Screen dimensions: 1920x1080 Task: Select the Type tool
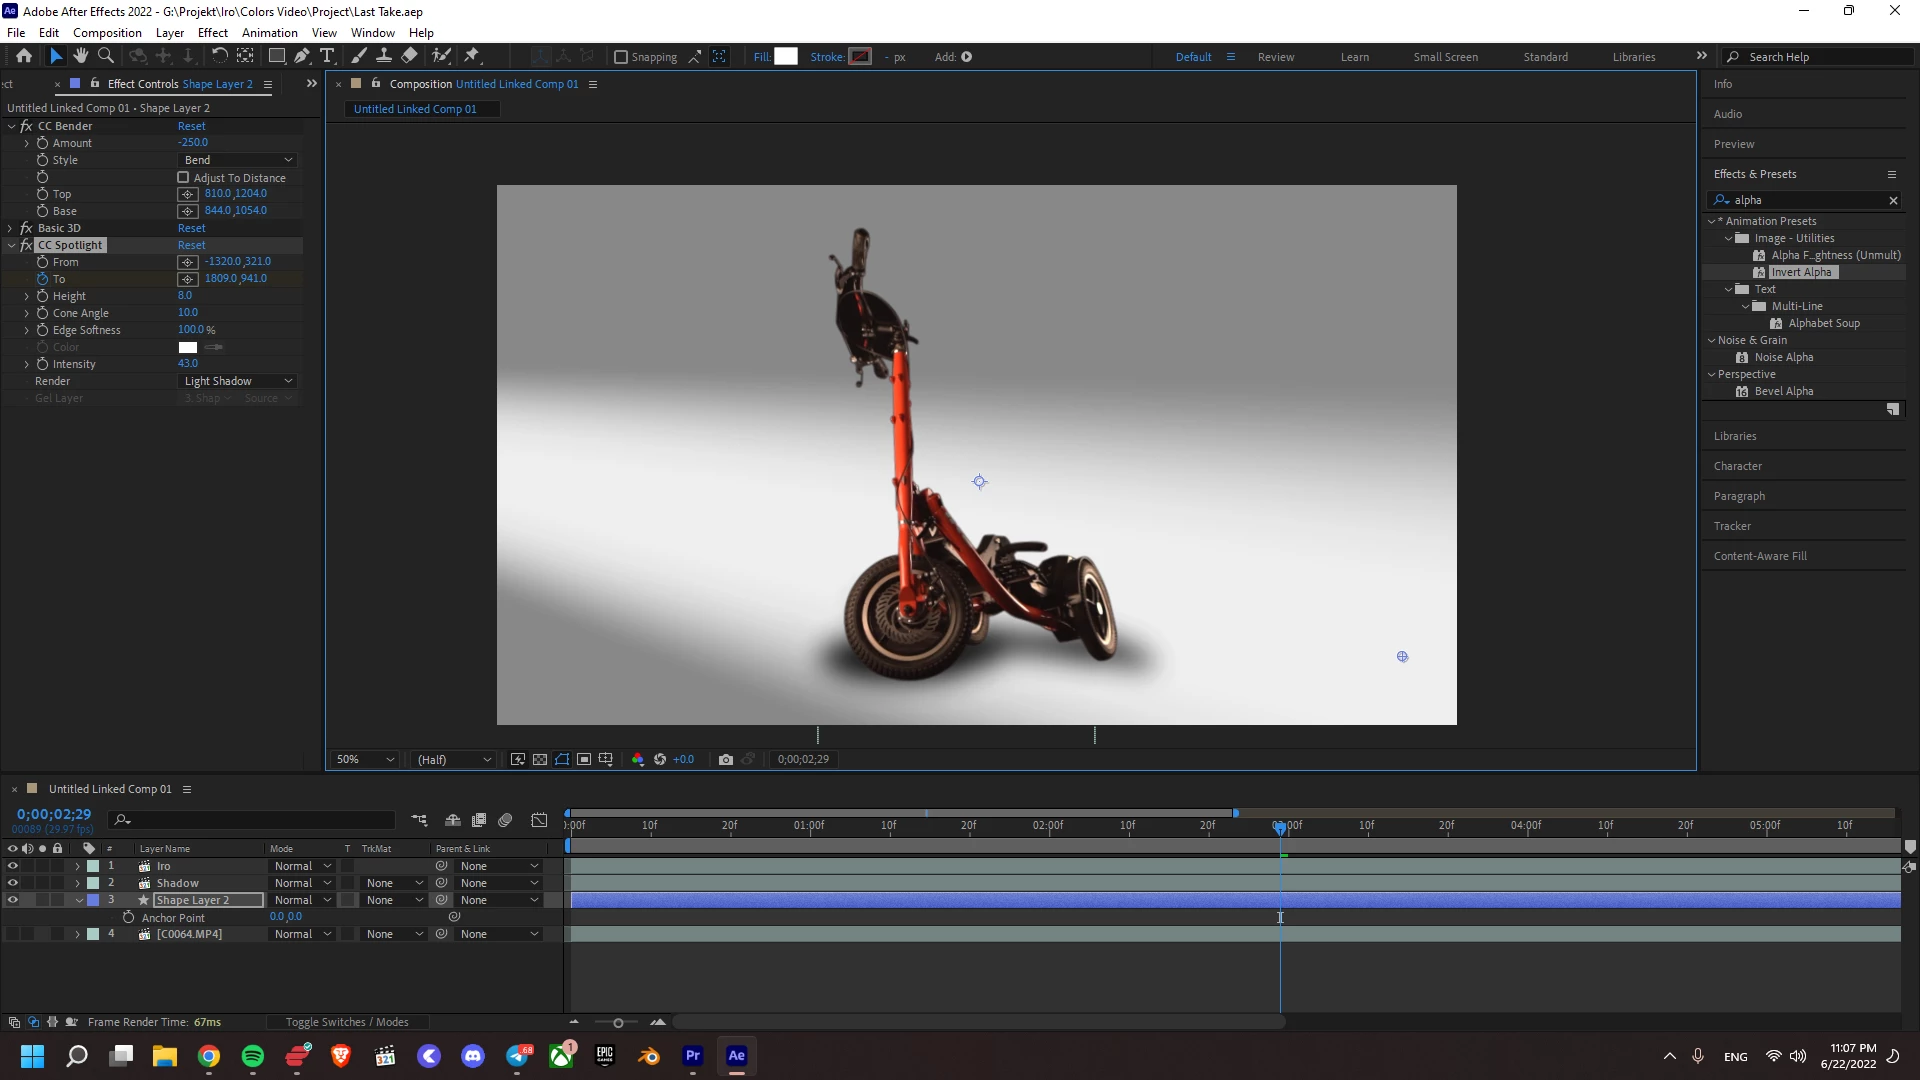pos(327,56)
